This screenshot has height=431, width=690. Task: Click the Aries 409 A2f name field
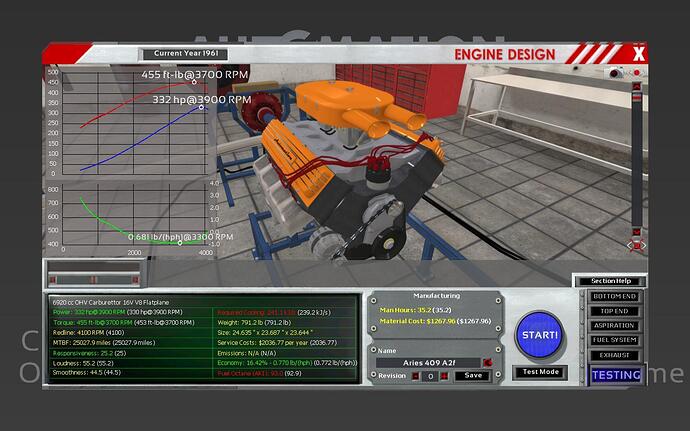(x=427, y=362)
